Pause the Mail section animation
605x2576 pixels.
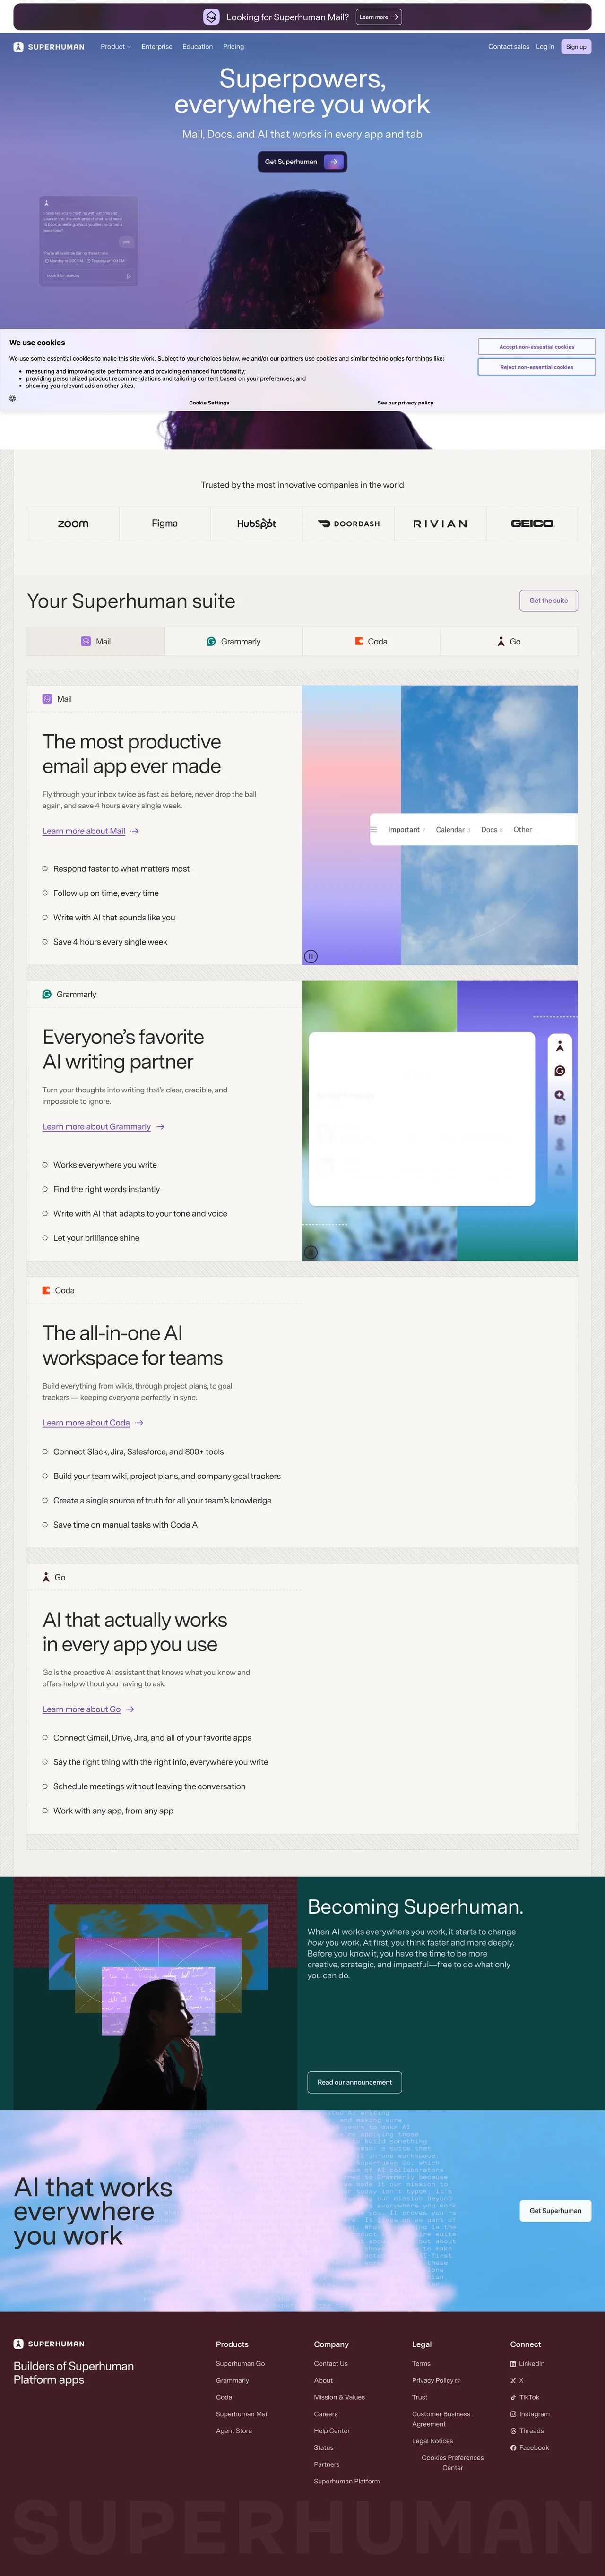tap(311, 956)
